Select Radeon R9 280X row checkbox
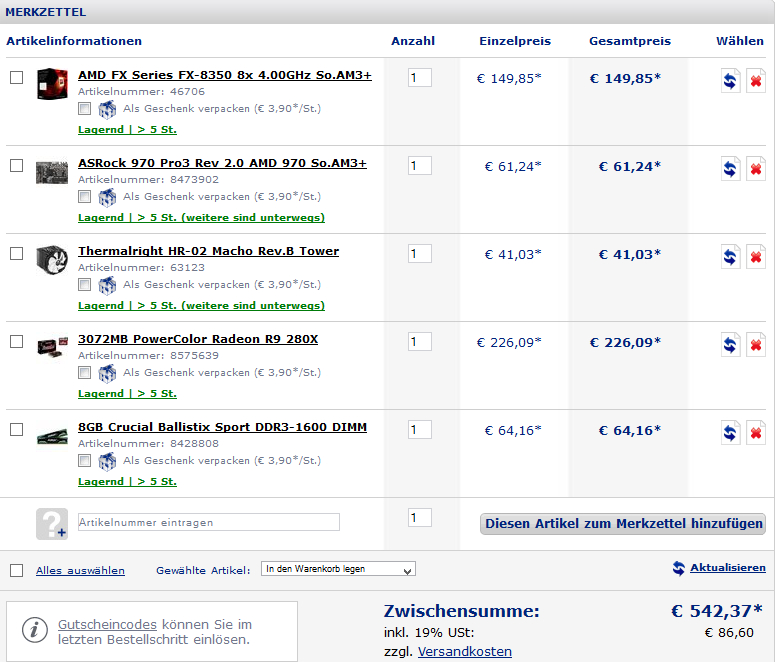This screenshot has height=662, width=775. click(x=16, y=342)
